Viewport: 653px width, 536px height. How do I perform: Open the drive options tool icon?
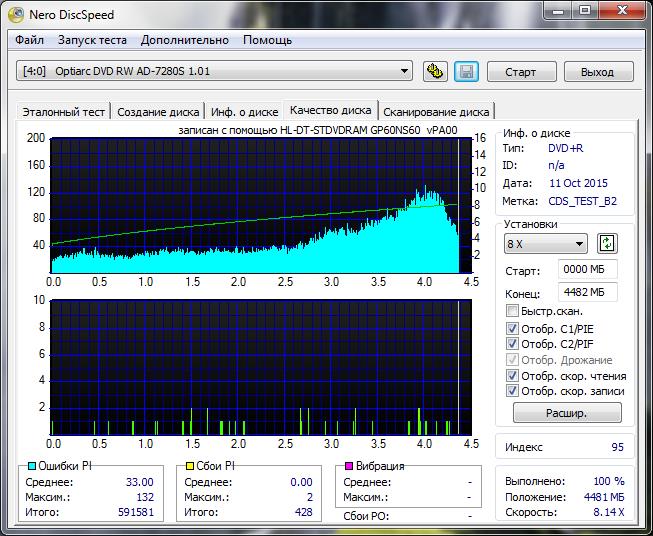pos(434,71)
